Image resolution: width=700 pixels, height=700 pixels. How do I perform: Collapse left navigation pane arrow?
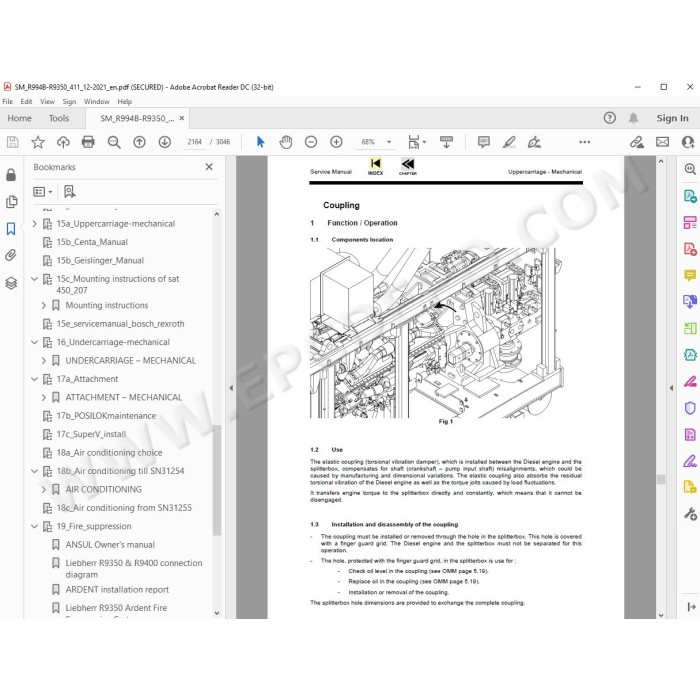[231, 388]
